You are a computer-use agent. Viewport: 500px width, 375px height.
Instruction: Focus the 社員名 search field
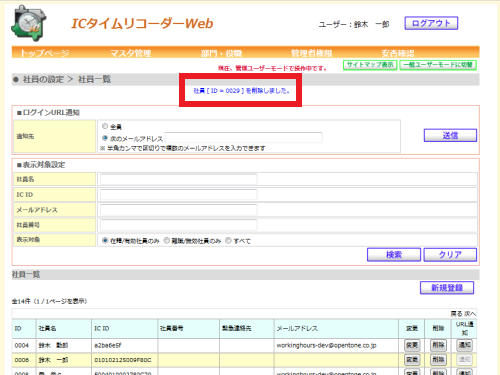[x=179, y=179]
